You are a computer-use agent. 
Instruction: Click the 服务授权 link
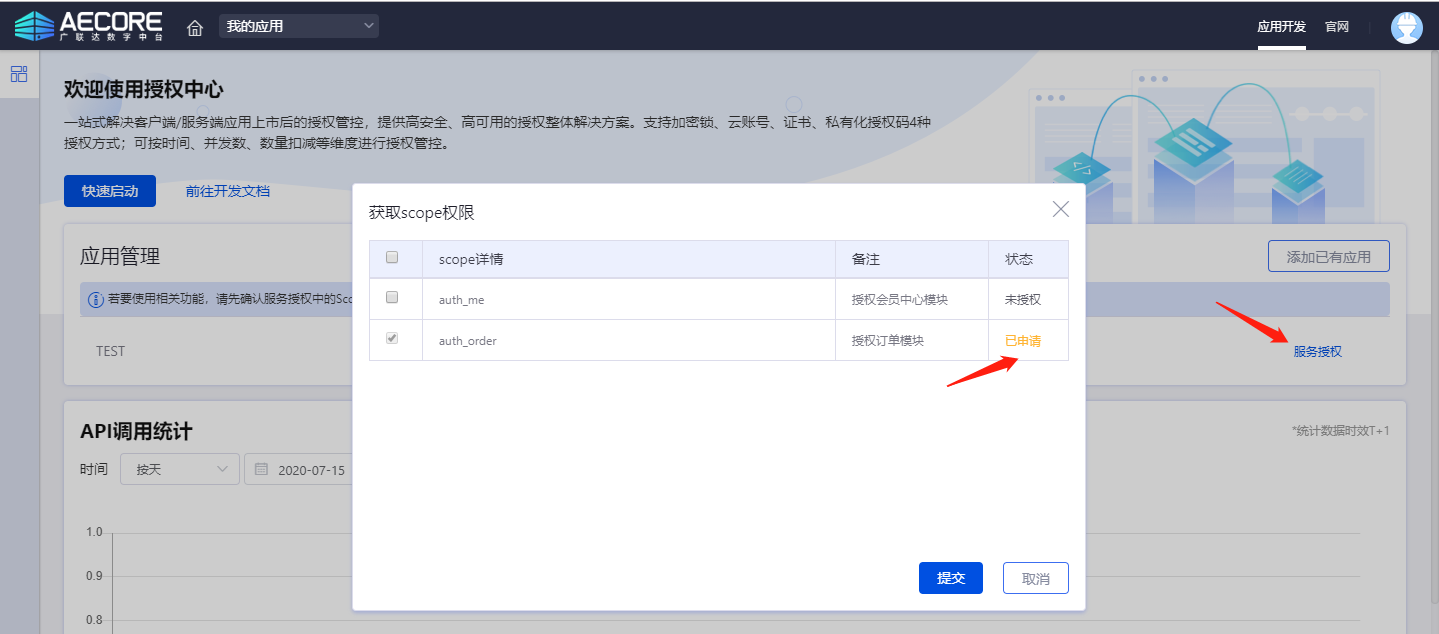pos(1317,351)
